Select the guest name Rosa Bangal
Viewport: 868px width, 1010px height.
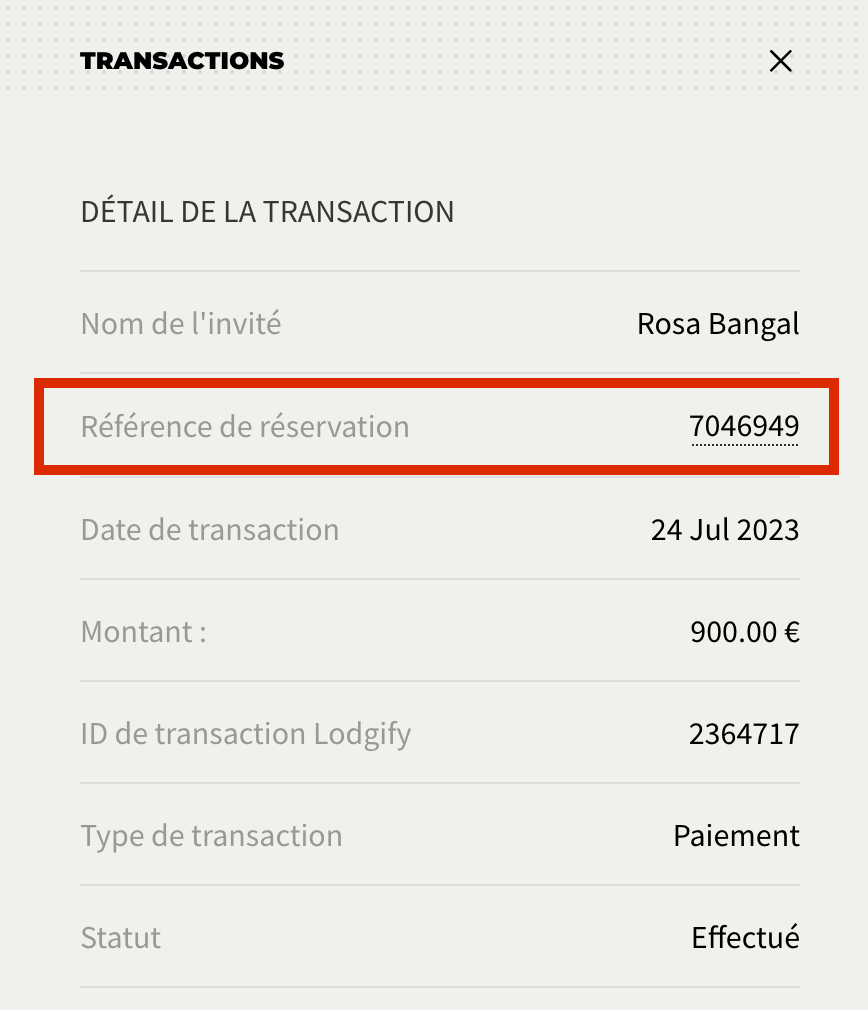[718, 324]
